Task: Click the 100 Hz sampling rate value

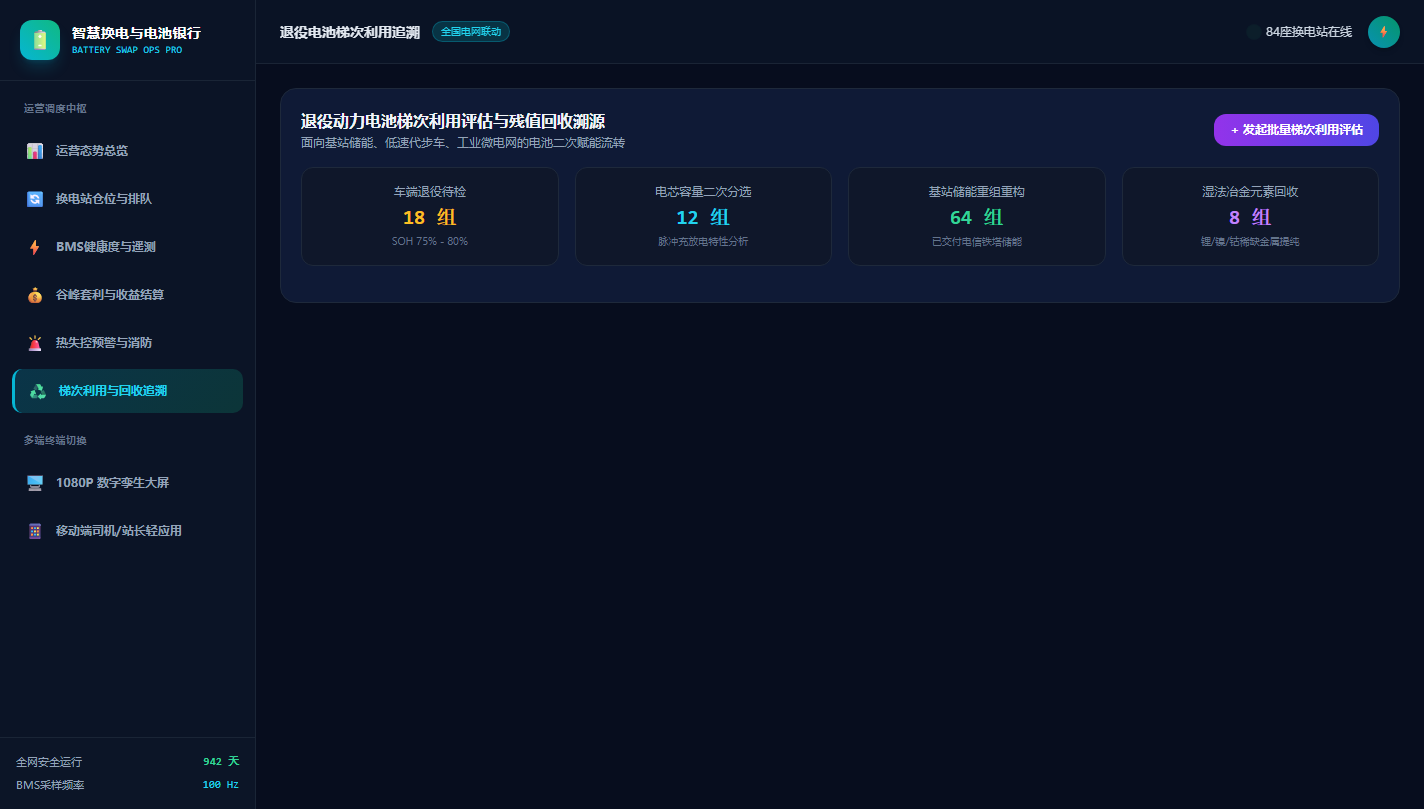Action: pos(221,785)
